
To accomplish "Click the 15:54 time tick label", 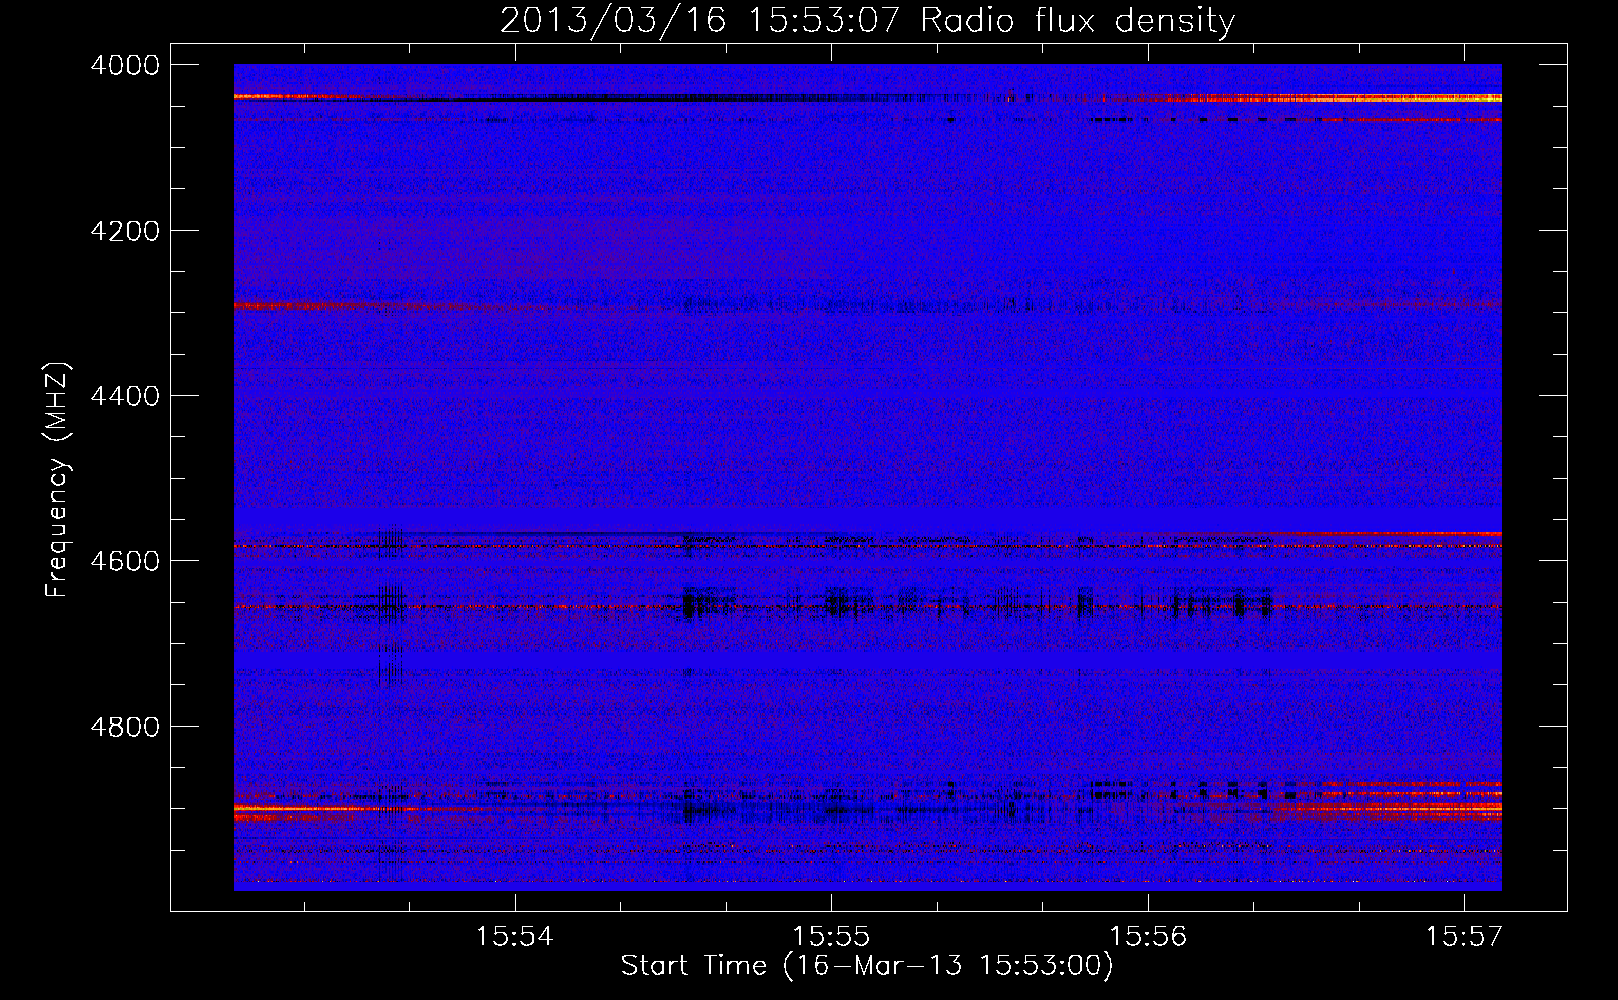I will (514, 937).
